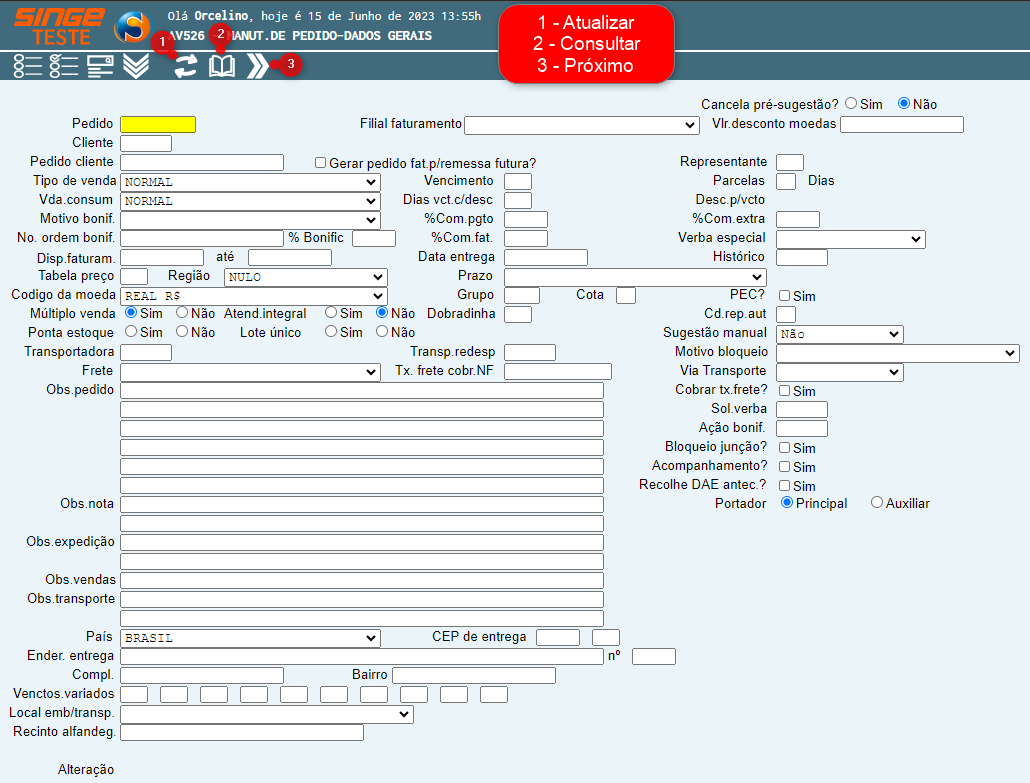Click the Transp.redesp input field

click(530, 353)
